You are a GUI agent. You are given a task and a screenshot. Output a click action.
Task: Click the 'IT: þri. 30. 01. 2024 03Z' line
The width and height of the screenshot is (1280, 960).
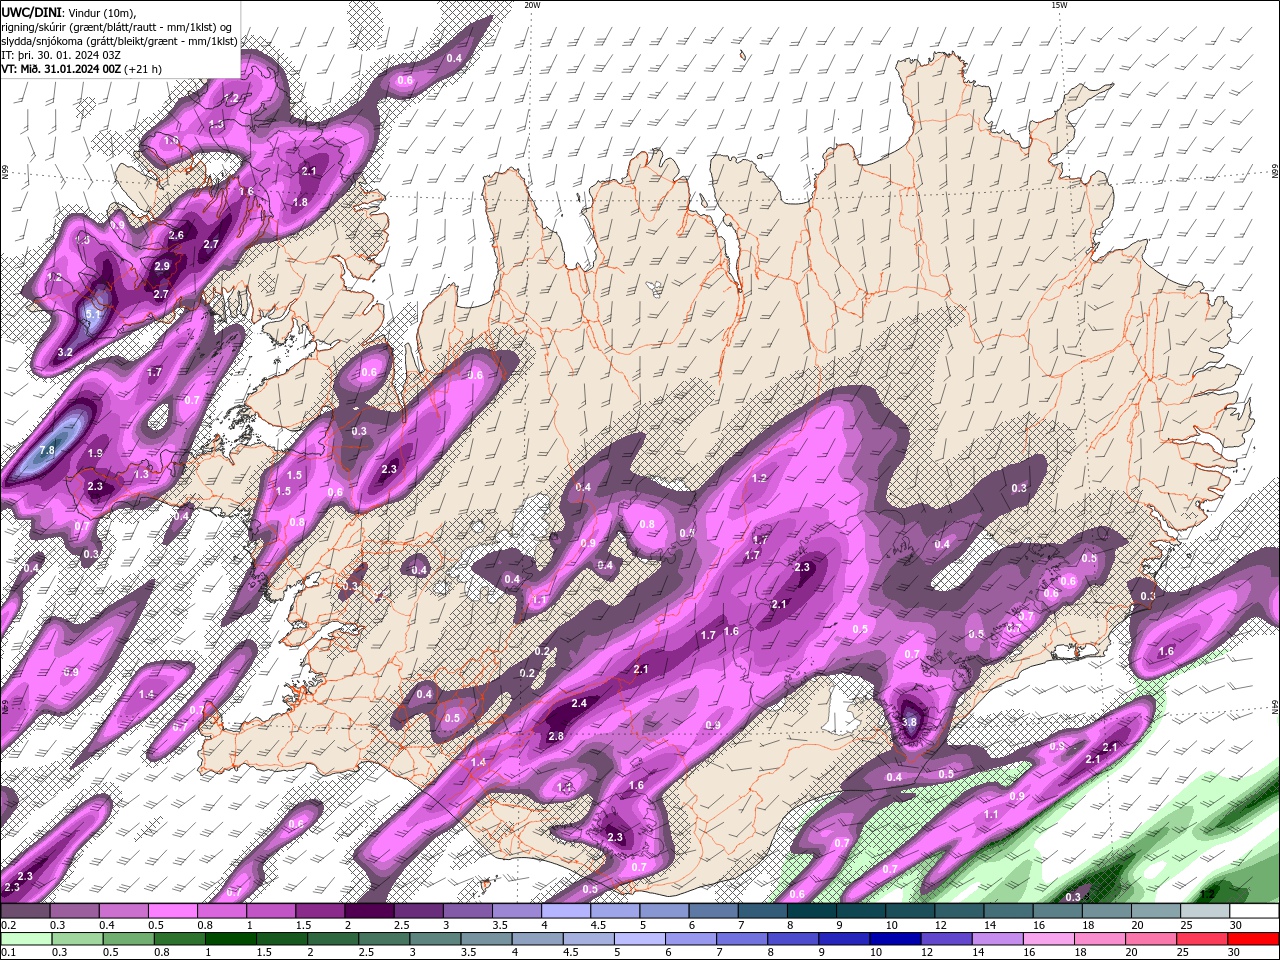(60, 55)
